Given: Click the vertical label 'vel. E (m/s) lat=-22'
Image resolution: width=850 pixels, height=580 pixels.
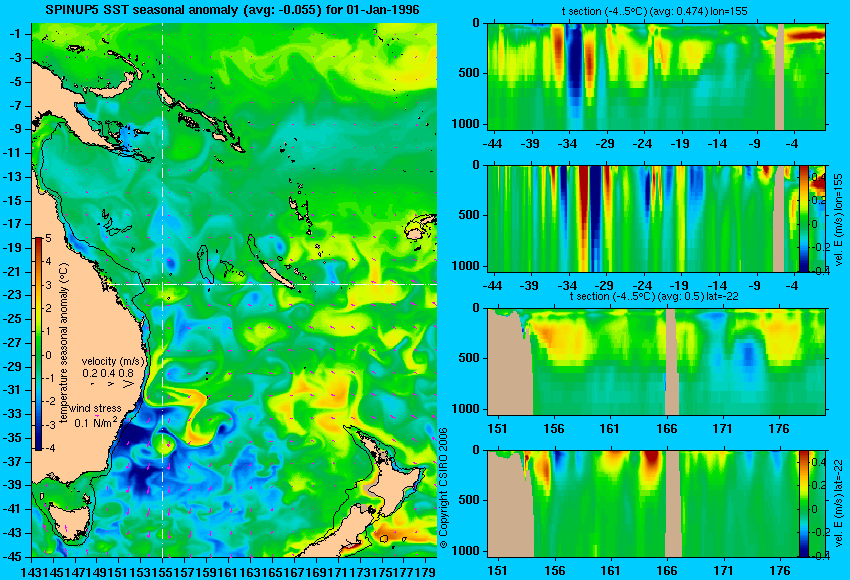Looking at the screenshot, I should [x=839, y=505].
